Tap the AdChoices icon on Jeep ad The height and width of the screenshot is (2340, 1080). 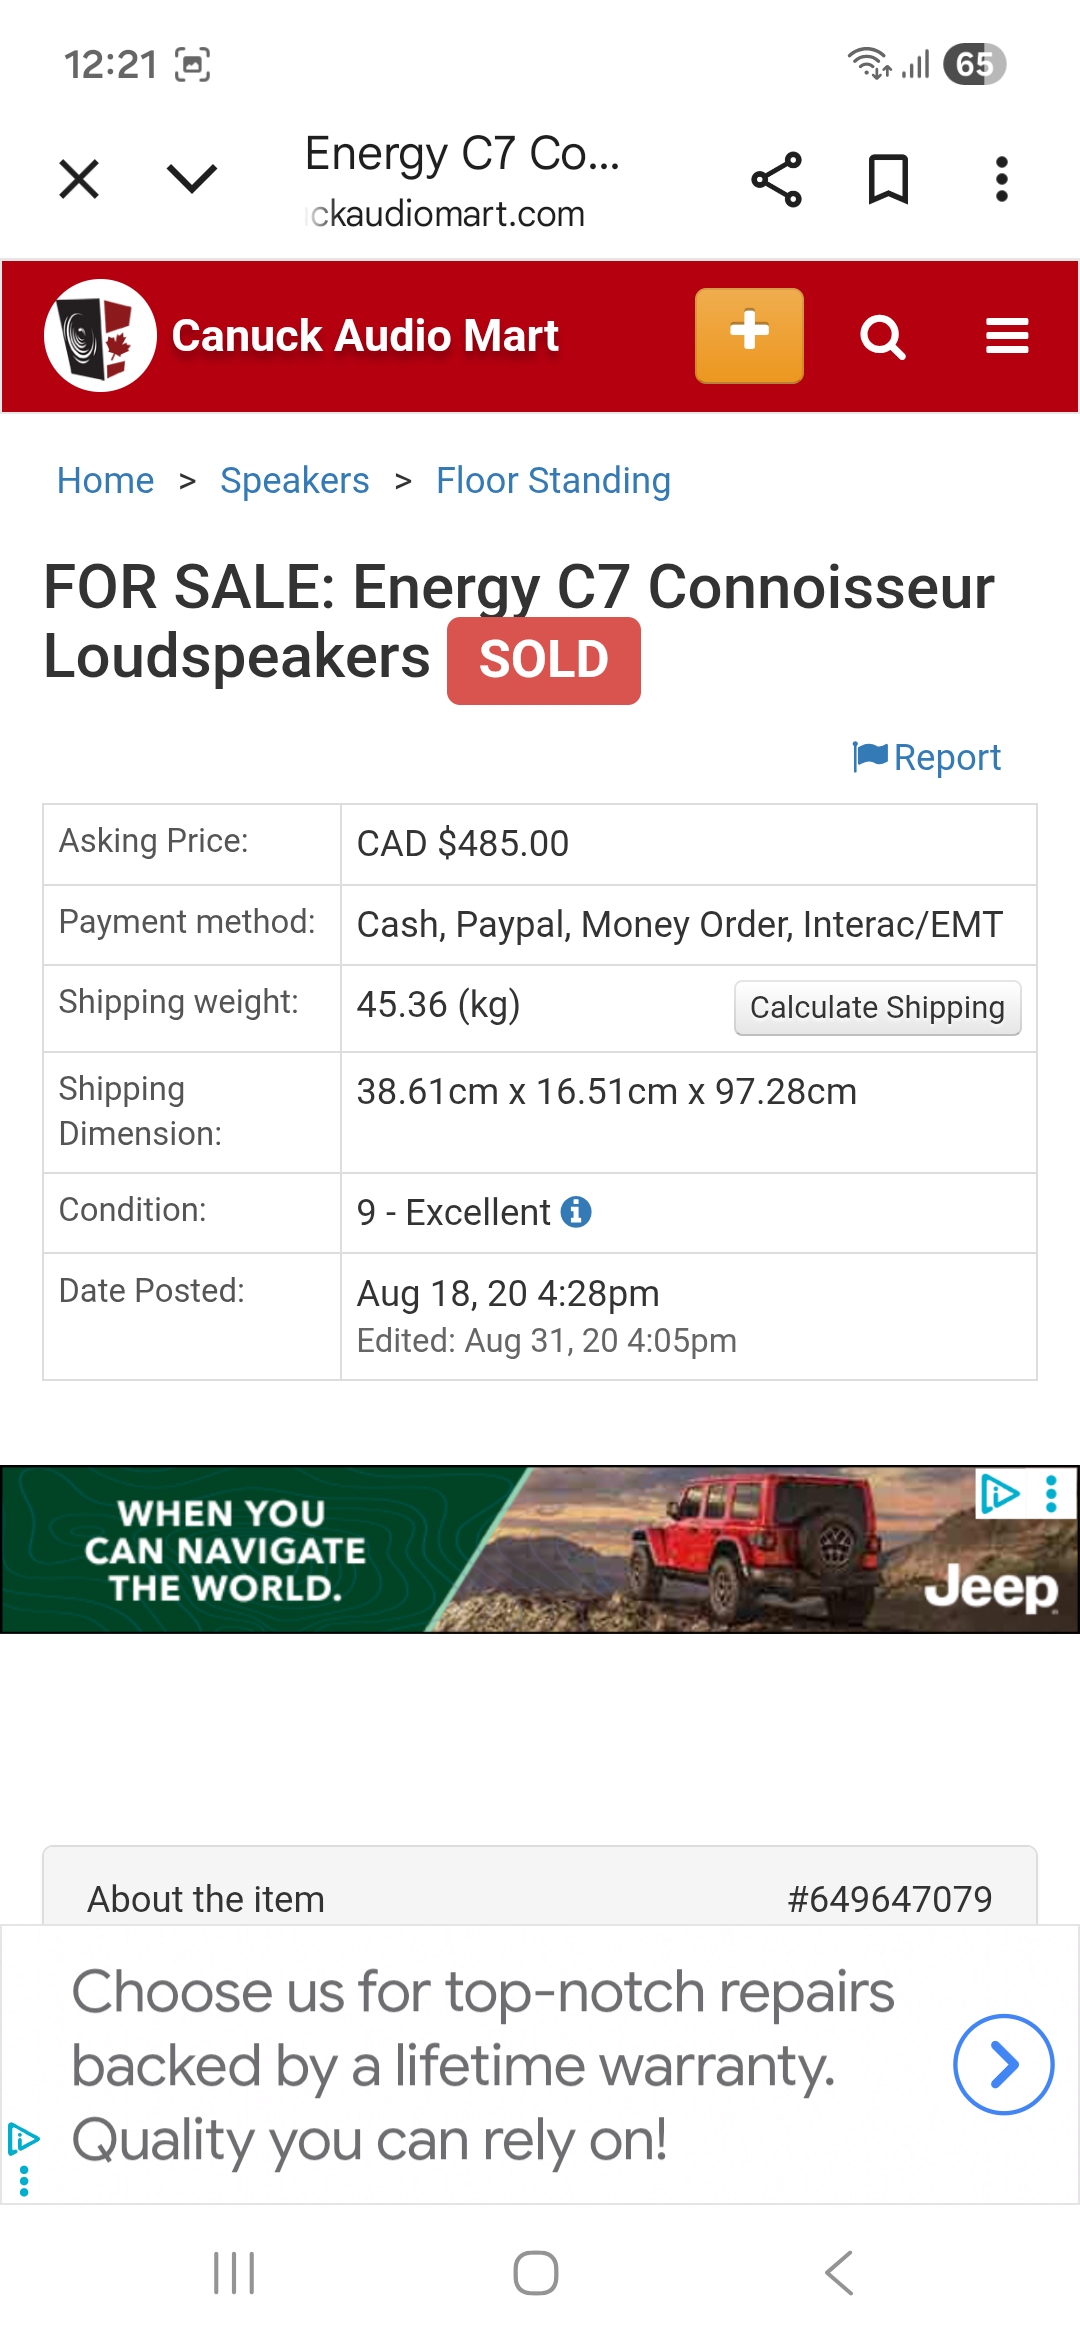tap(998, 1494)
